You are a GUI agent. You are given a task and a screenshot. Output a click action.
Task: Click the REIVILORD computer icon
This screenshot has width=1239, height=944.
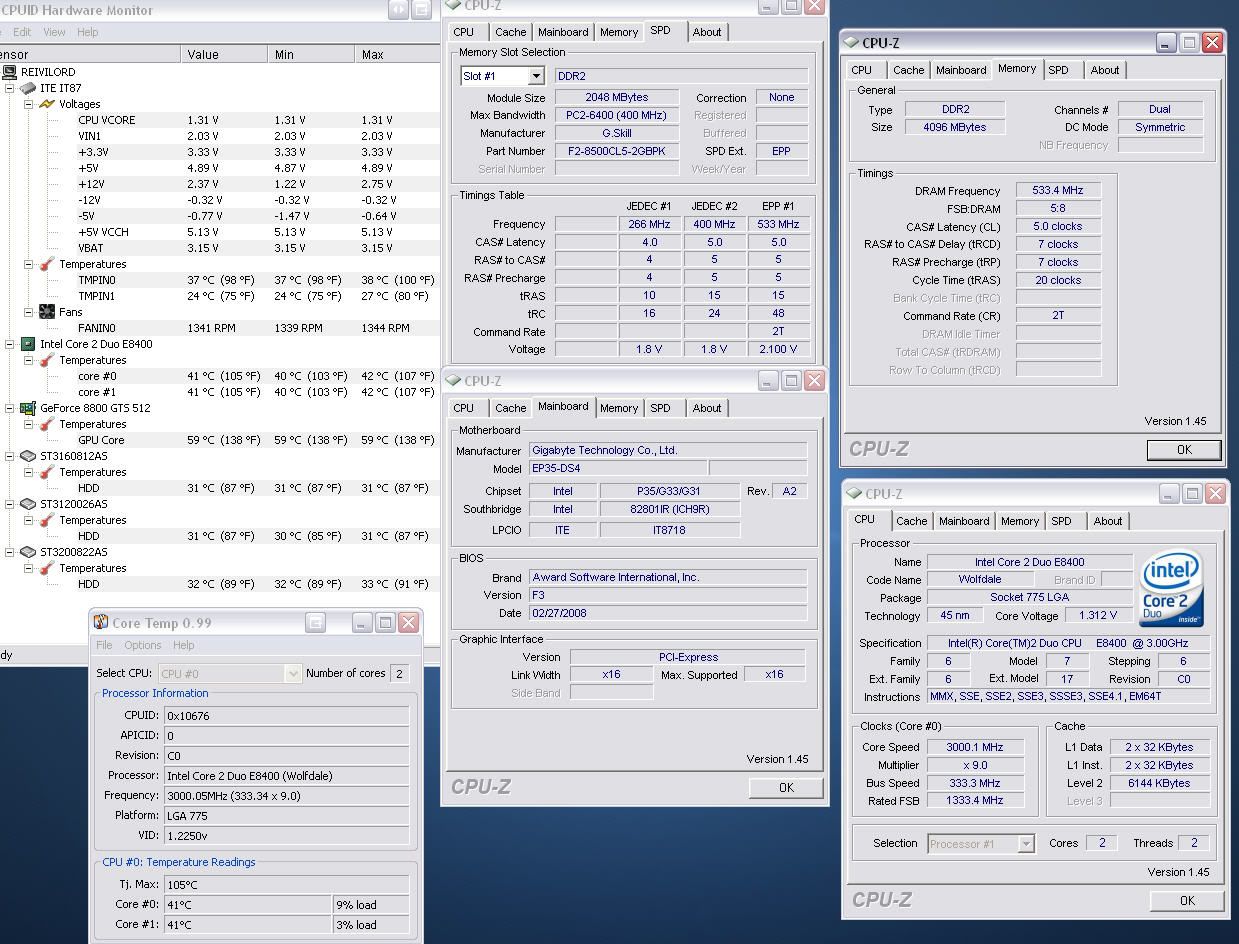point(10,72)
